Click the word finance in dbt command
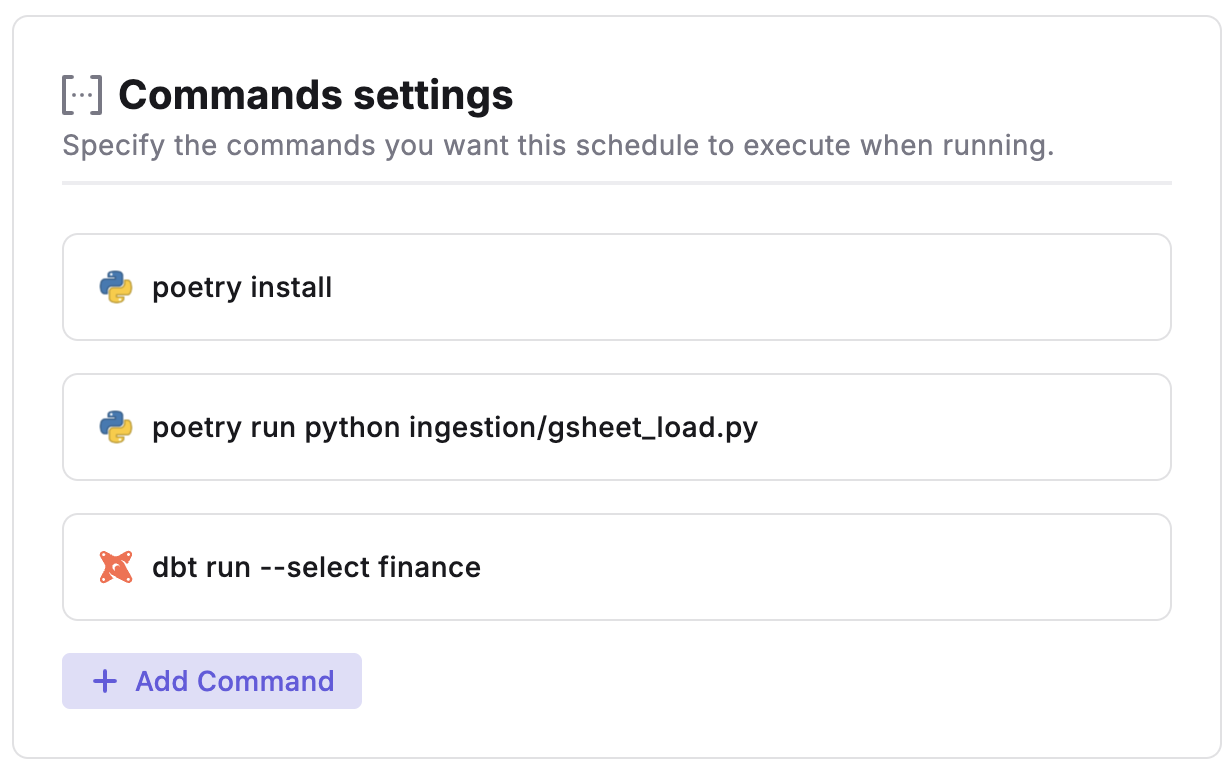1230x770 pixels. click(x=430, y=568)
